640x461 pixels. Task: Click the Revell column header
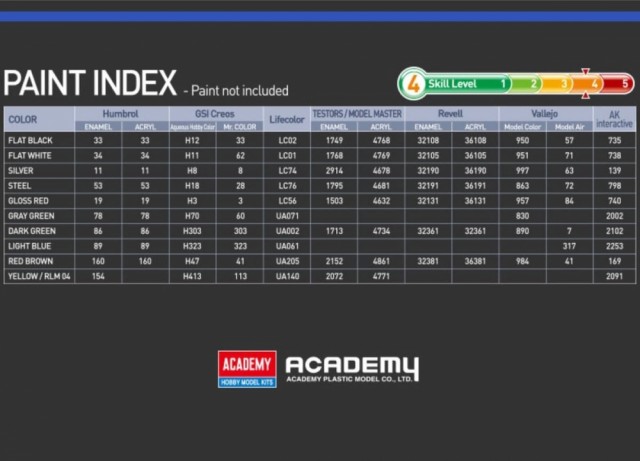click(451, 114)
